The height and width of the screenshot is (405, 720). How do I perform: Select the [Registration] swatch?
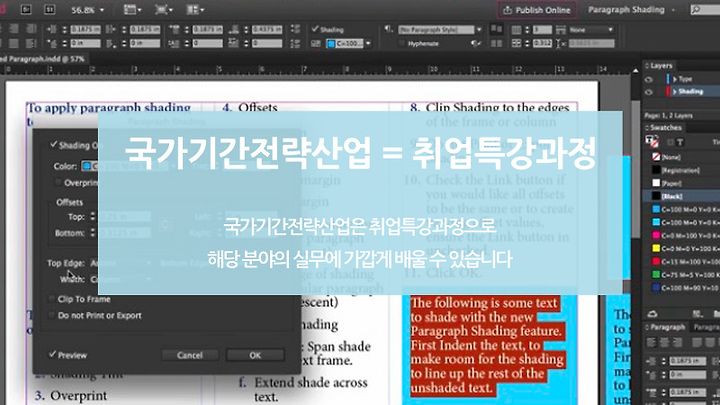pyautogui.click(x=681, y=170)
